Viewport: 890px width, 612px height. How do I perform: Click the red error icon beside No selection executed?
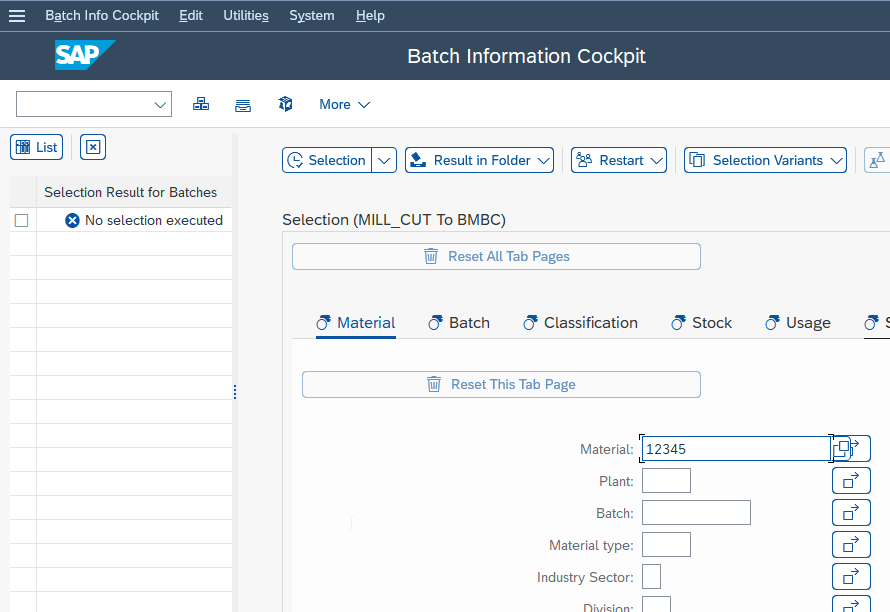click(x=72, y=220)
